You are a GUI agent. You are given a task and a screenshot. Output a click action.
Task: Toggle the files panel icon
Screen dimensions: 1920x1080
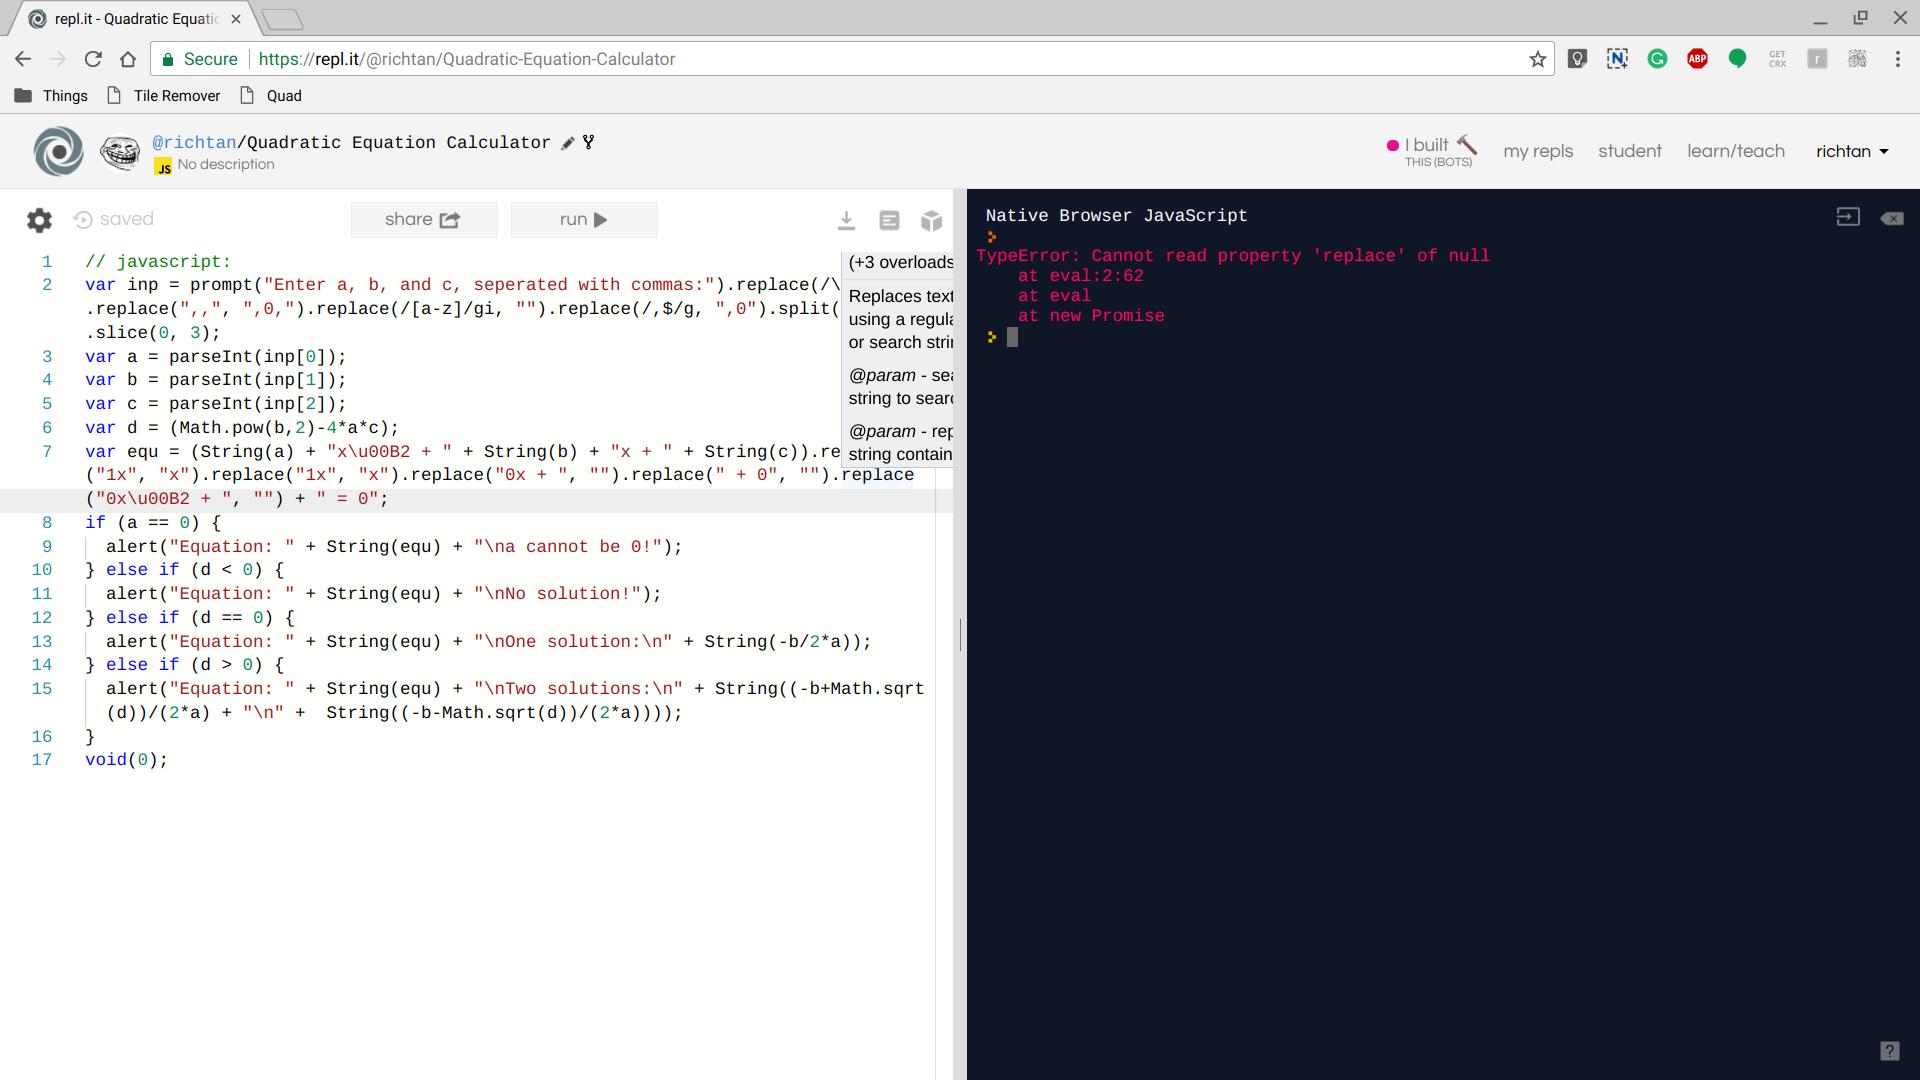click(889, 220)
